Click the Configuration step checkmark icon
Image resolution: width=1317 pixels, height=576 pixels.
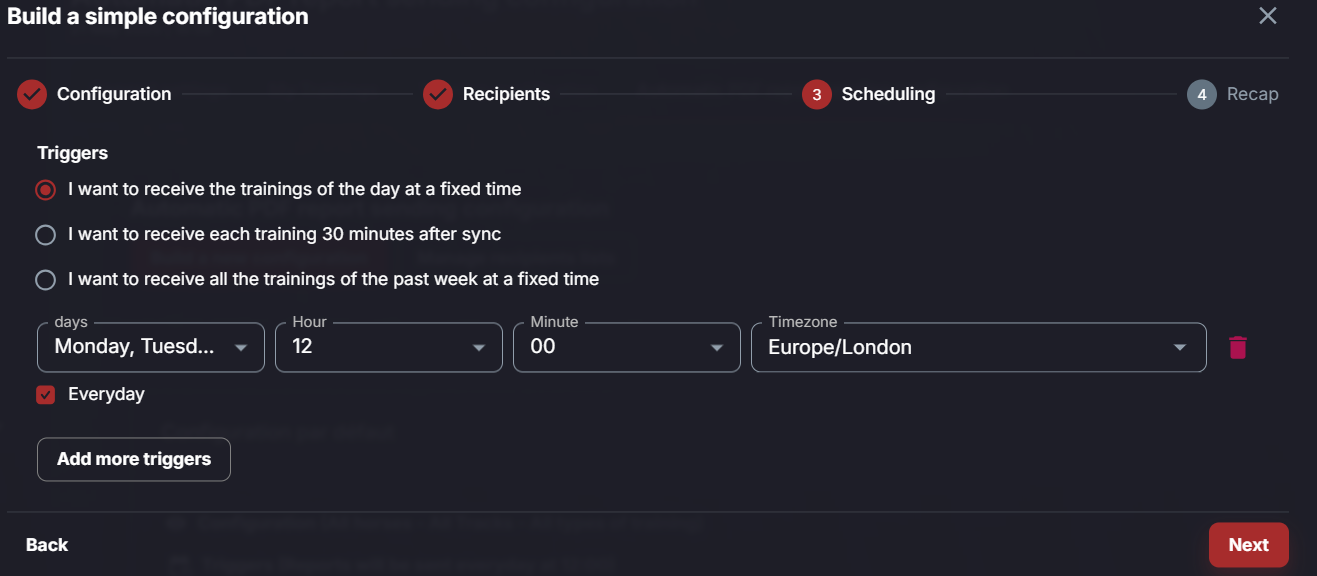pyautogui.click(x=32, y=94)
